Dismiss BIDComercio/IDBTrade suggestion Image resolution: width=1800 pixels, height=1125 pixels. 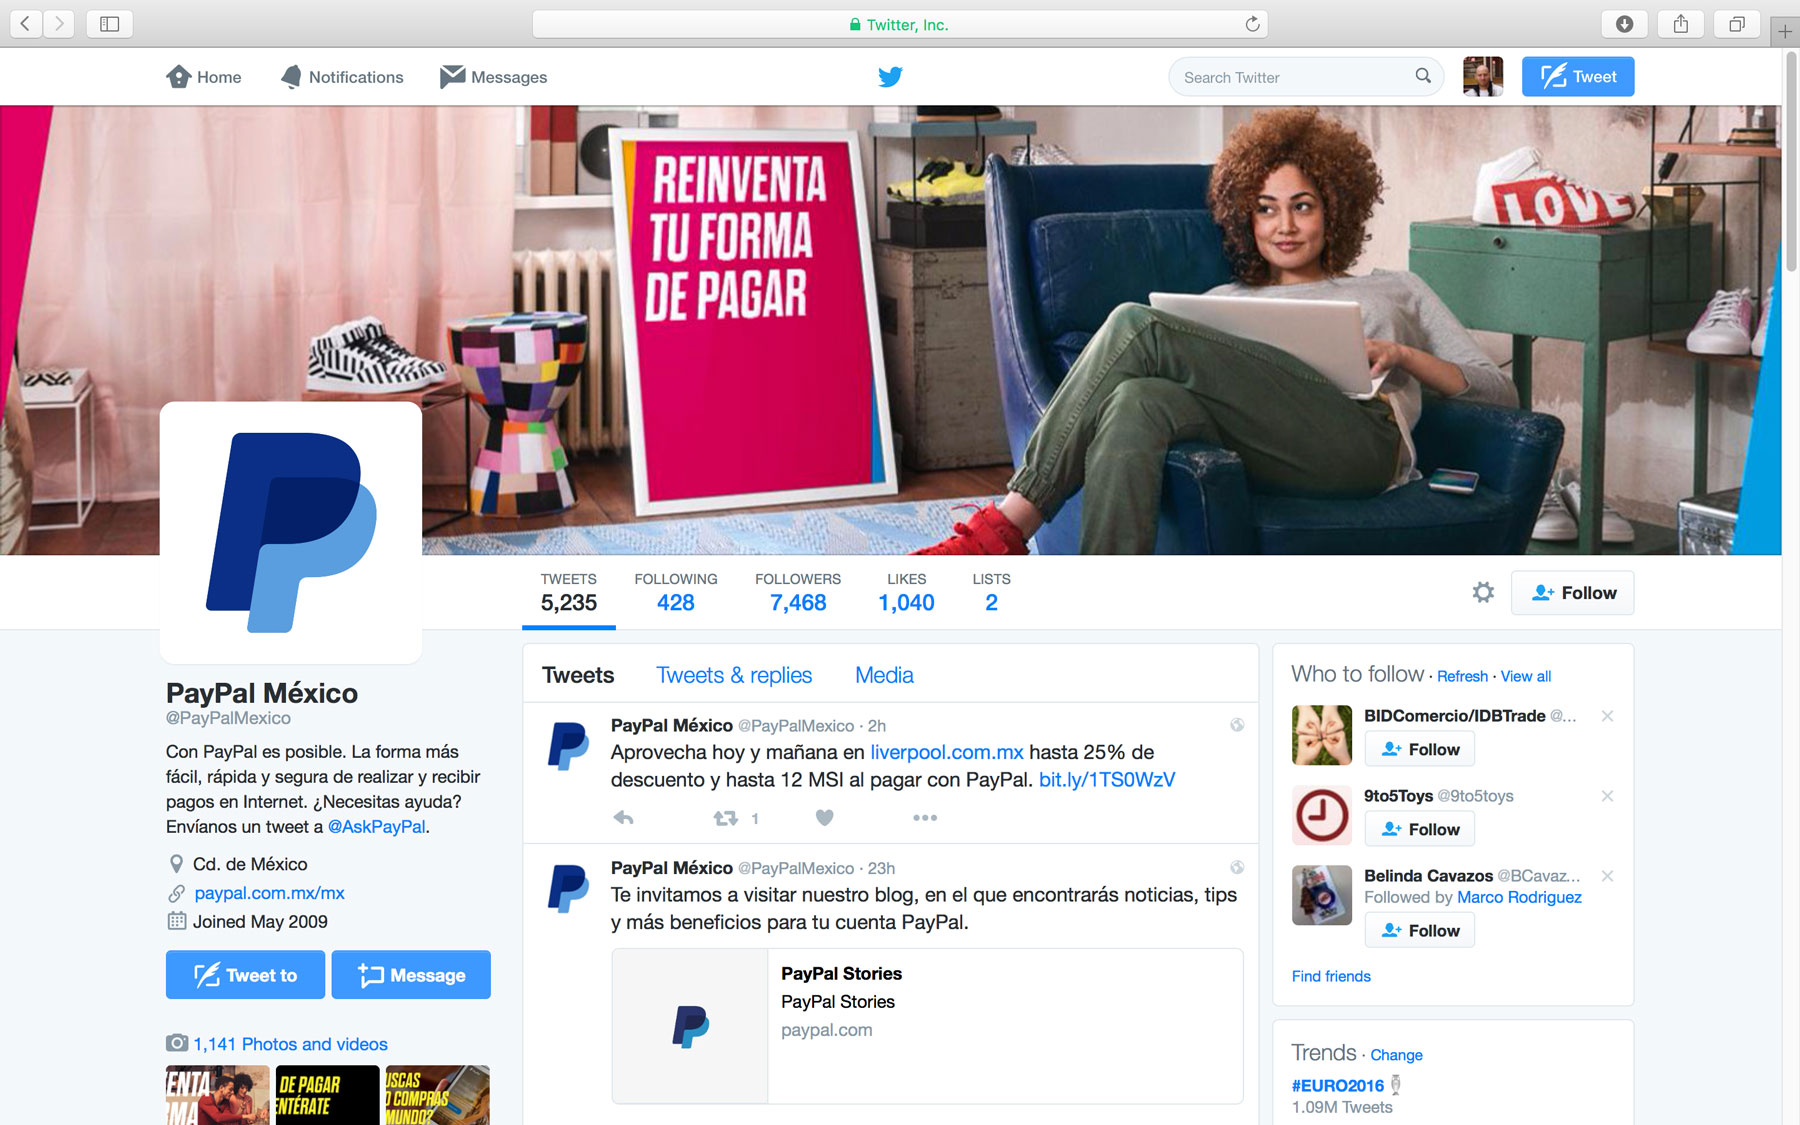point(1607,716)
